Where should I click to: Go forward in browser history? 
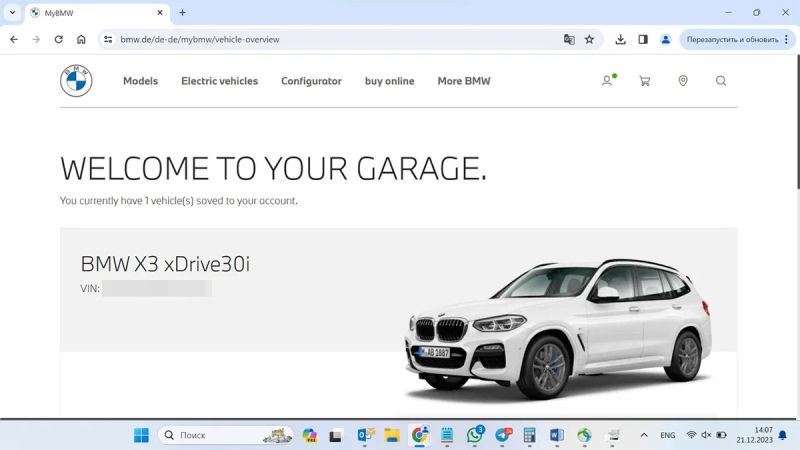click(36, 39)
